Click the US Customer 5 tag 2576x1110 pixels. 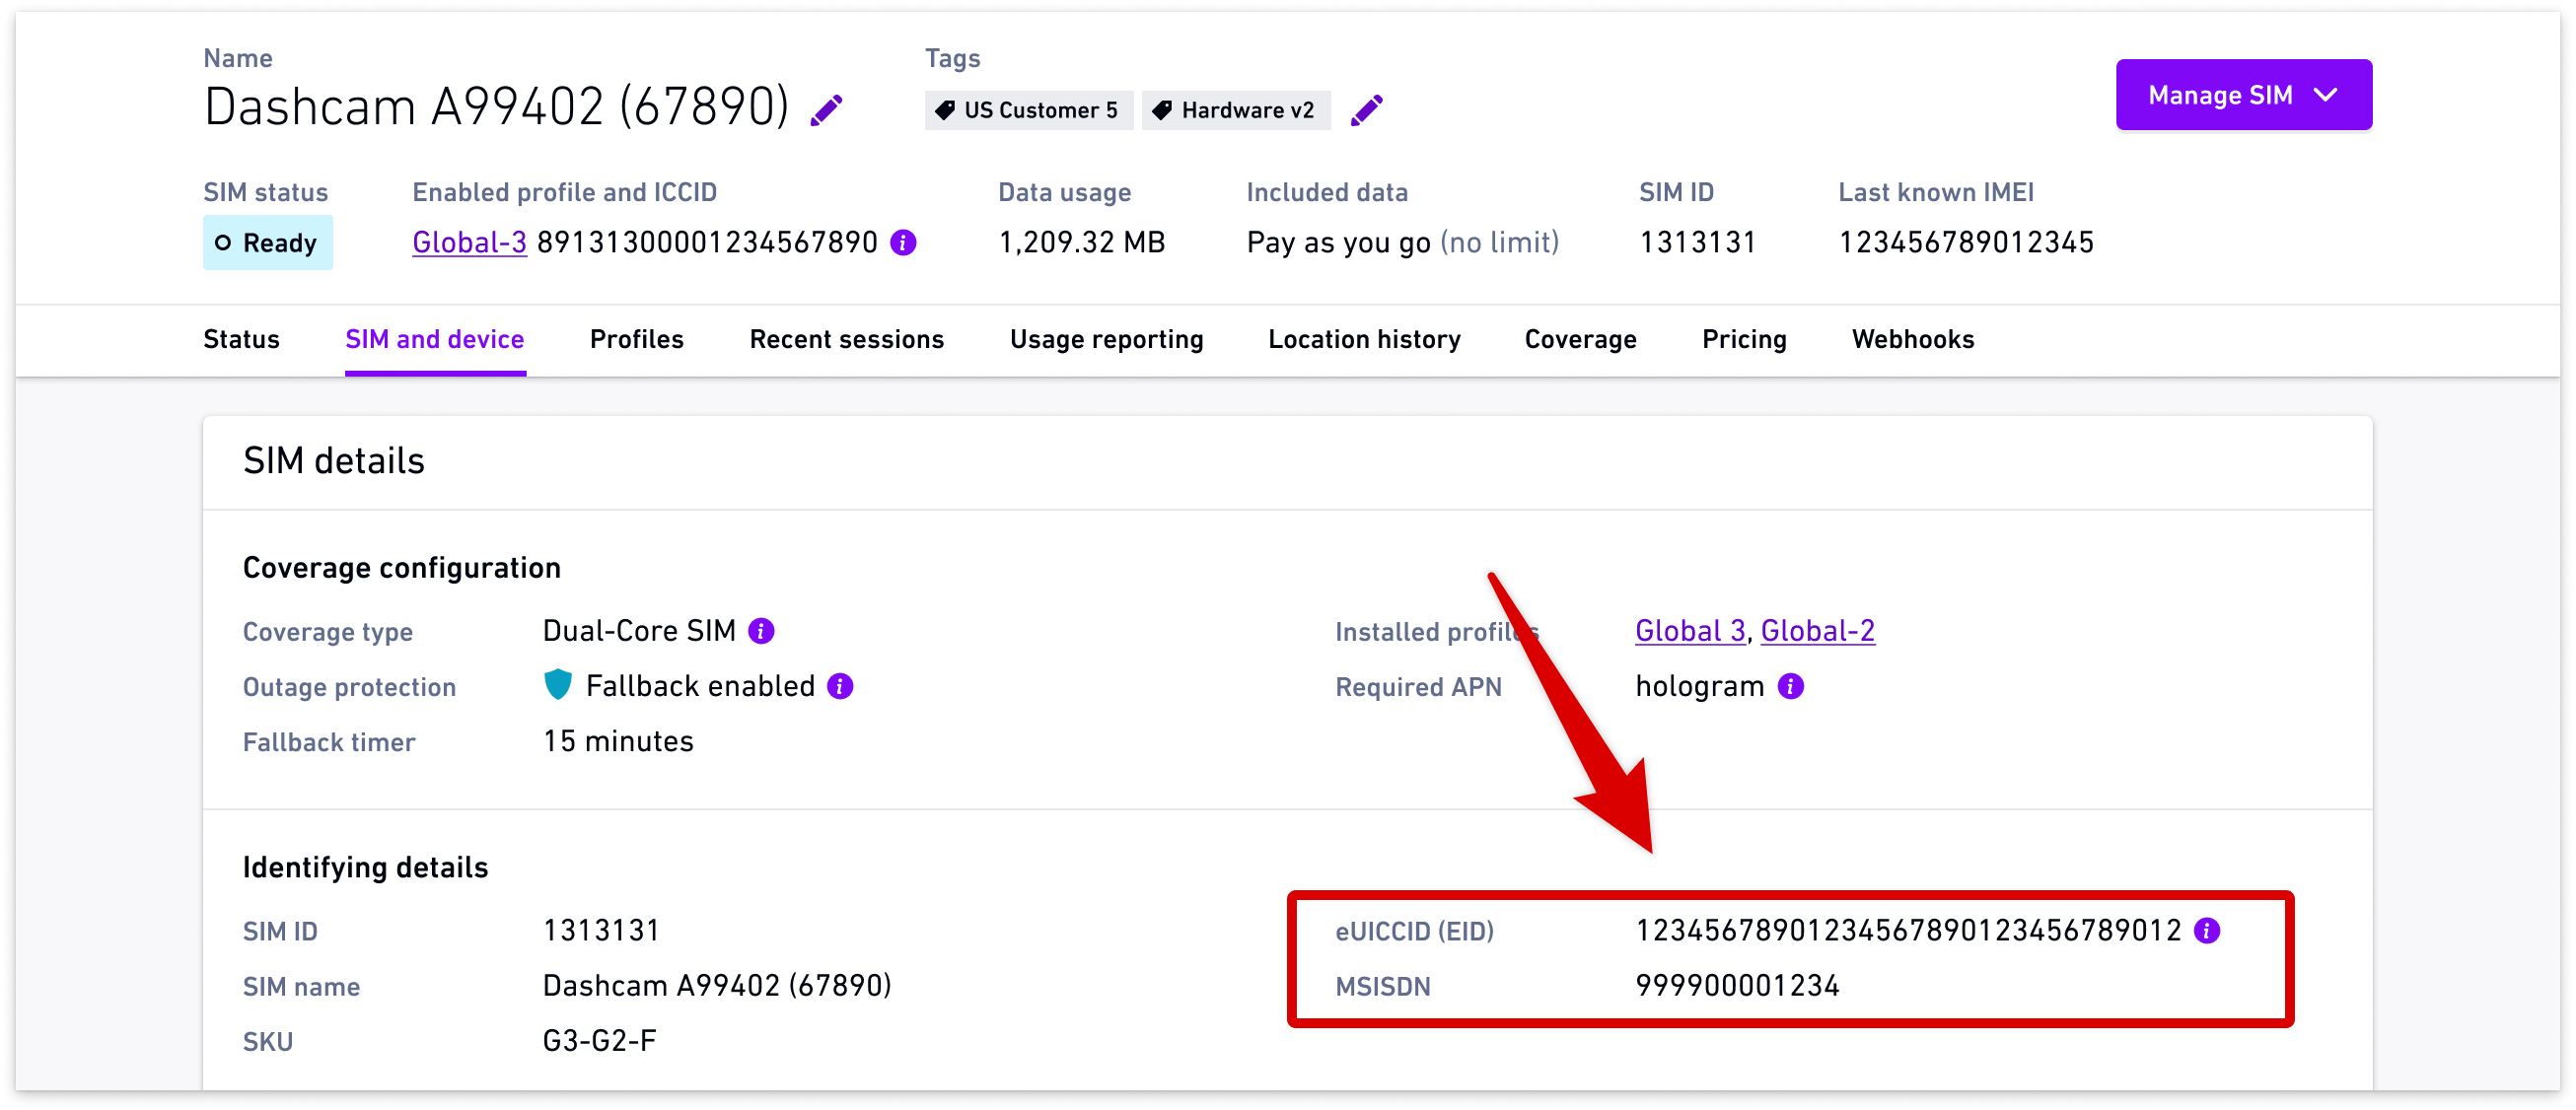pyautogui.click(x=1029, y=110)
